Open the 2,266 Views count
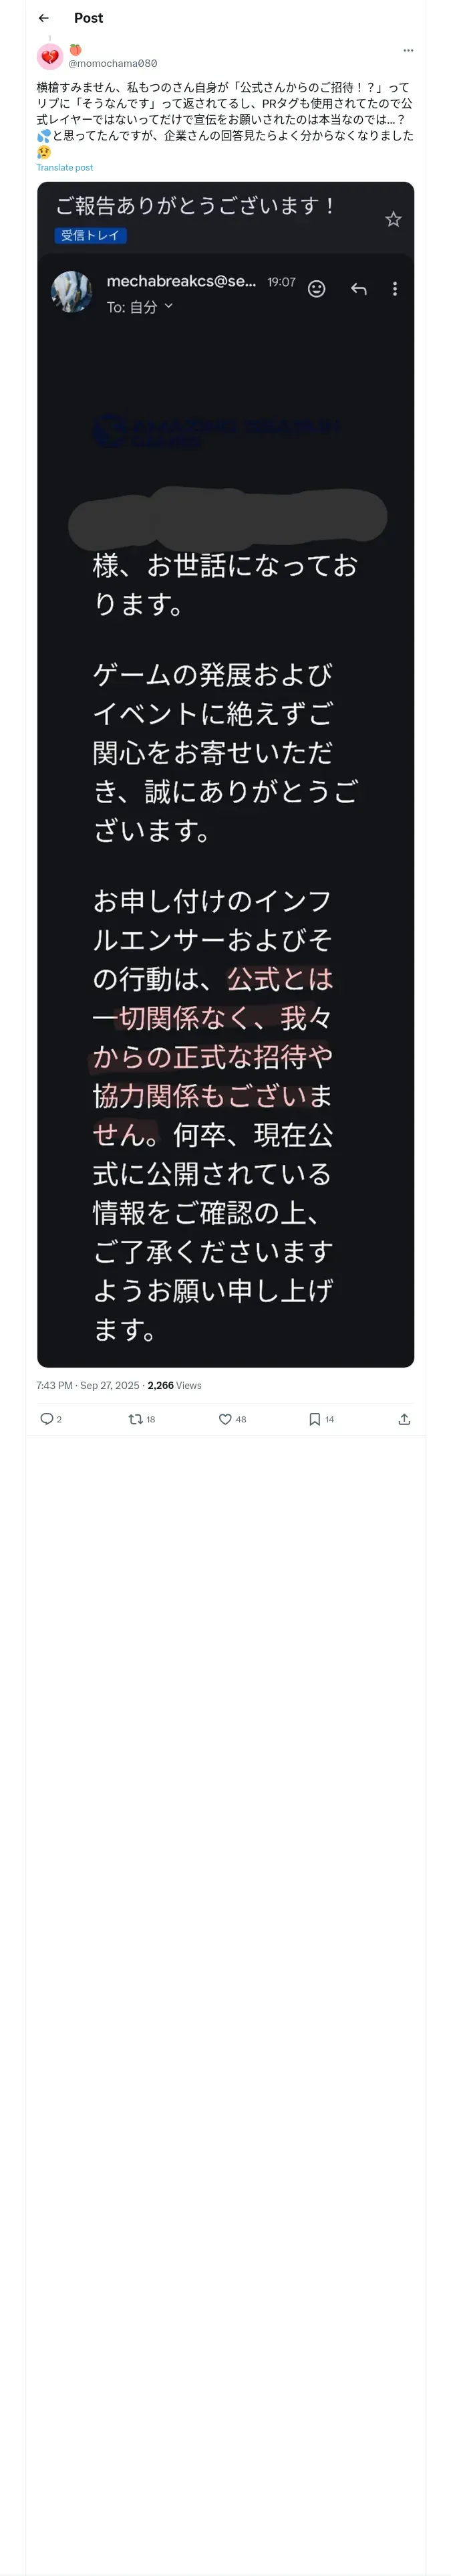 [x=175, y=1385]
